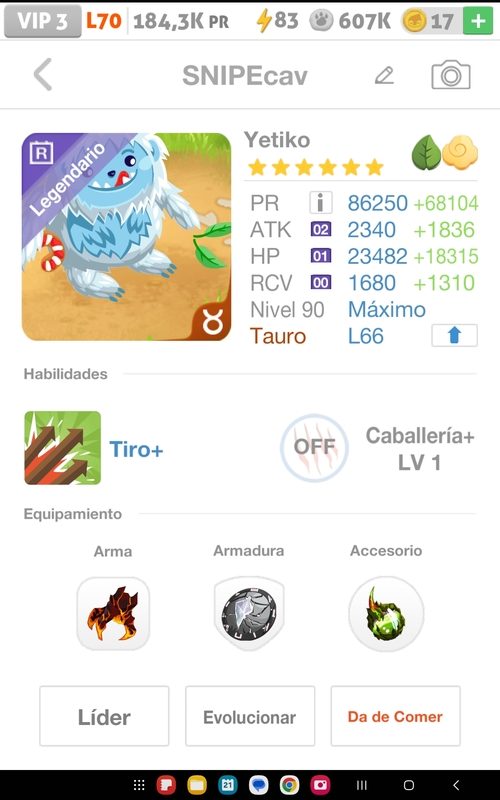Image resolution: width=500 pixels, height=800 pixels.
Task: Tap the VIP 3 badge
Action: click(x=42, y=21)
